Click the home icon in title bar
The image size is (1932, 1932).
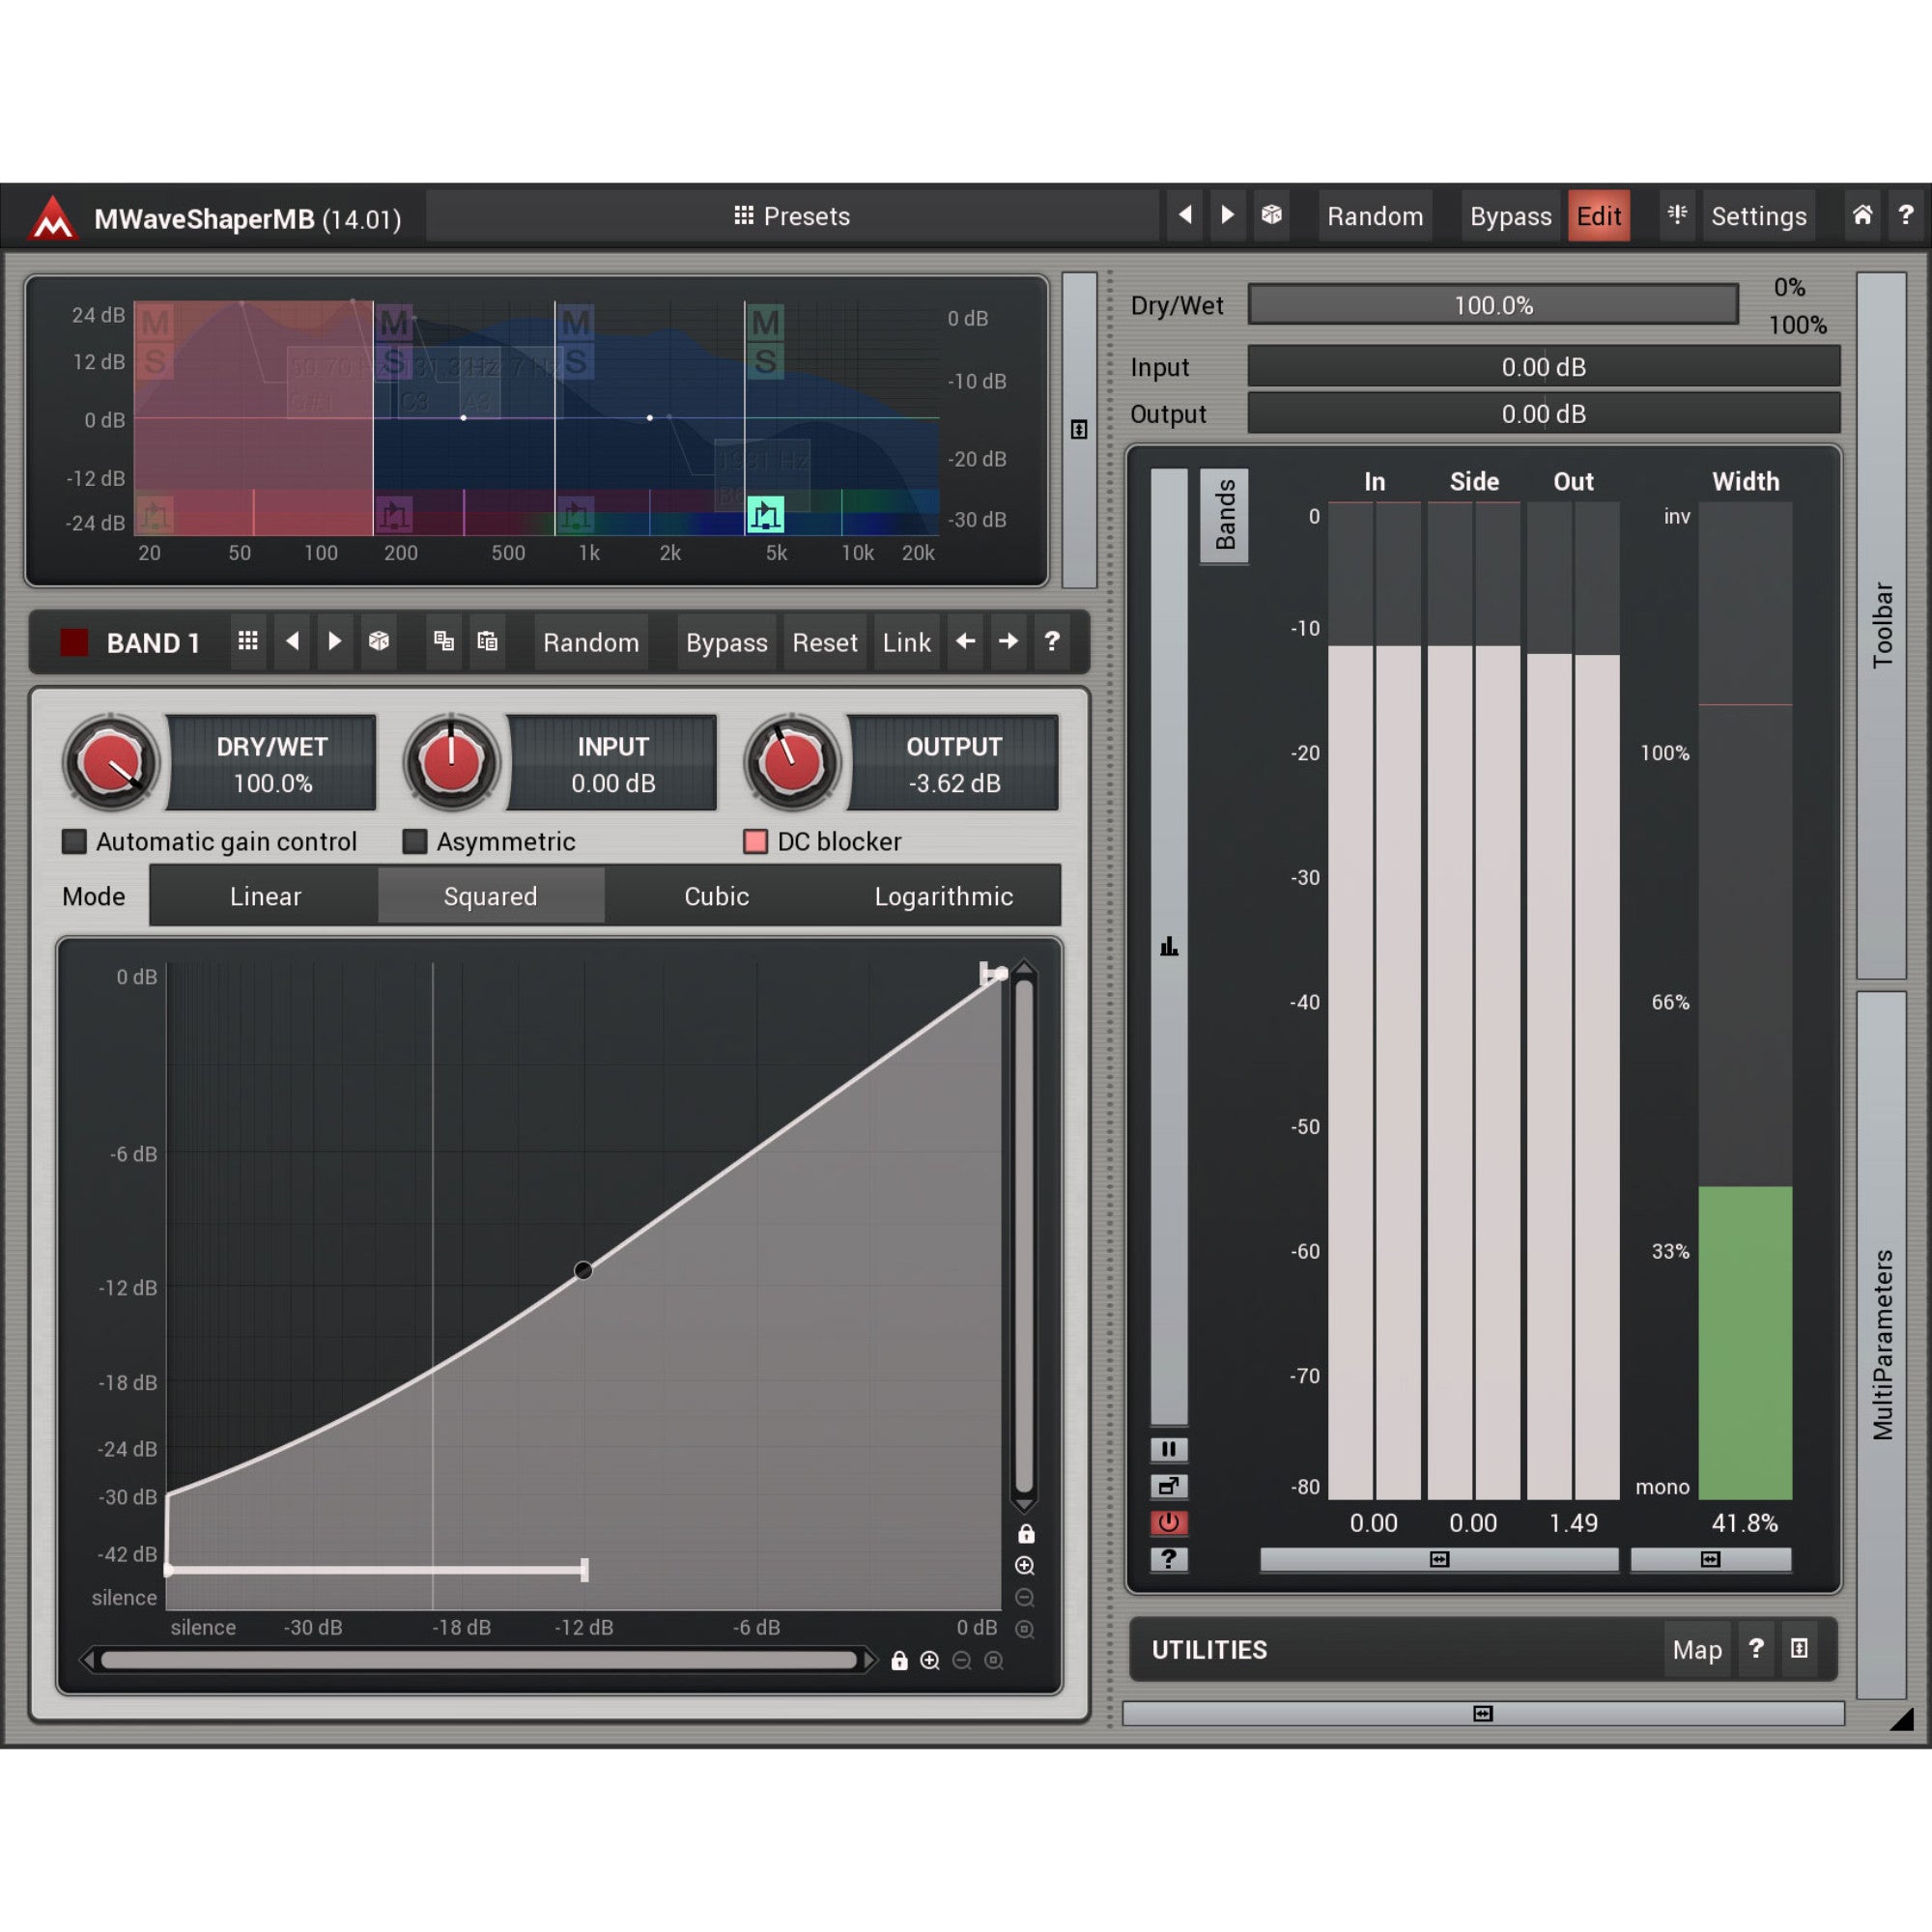(1862, 215)
